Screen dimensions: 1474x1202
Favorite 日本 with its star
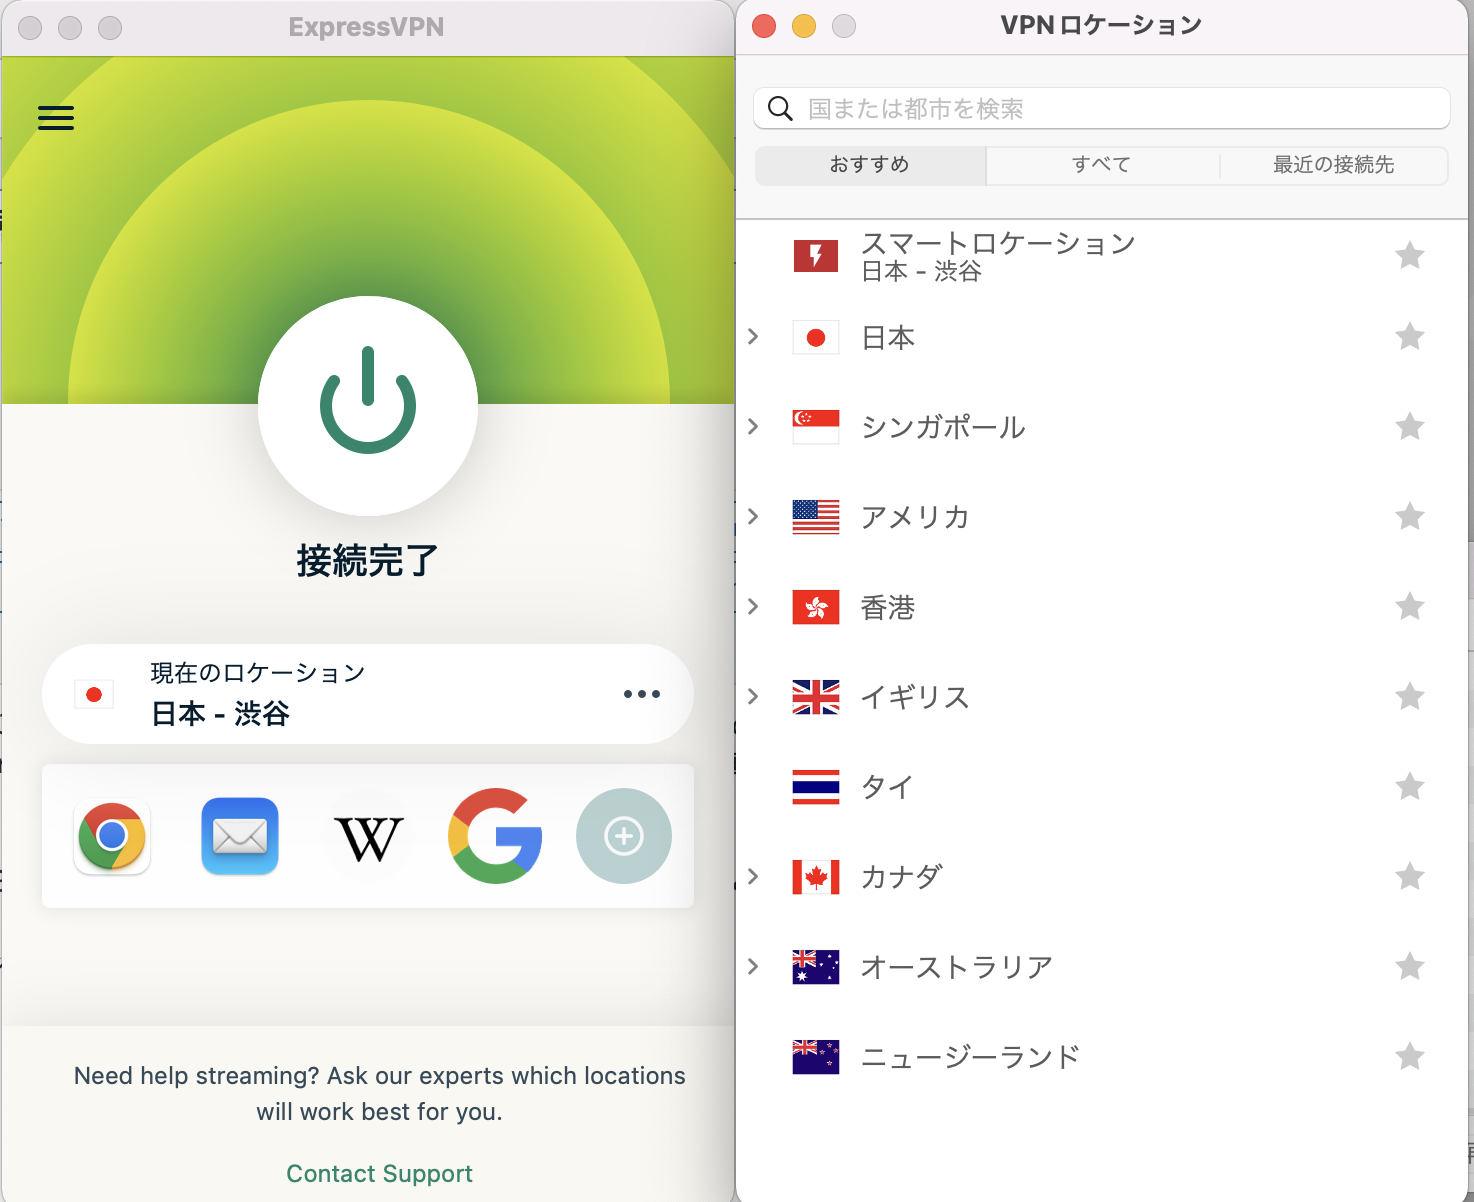[1410, 337]
